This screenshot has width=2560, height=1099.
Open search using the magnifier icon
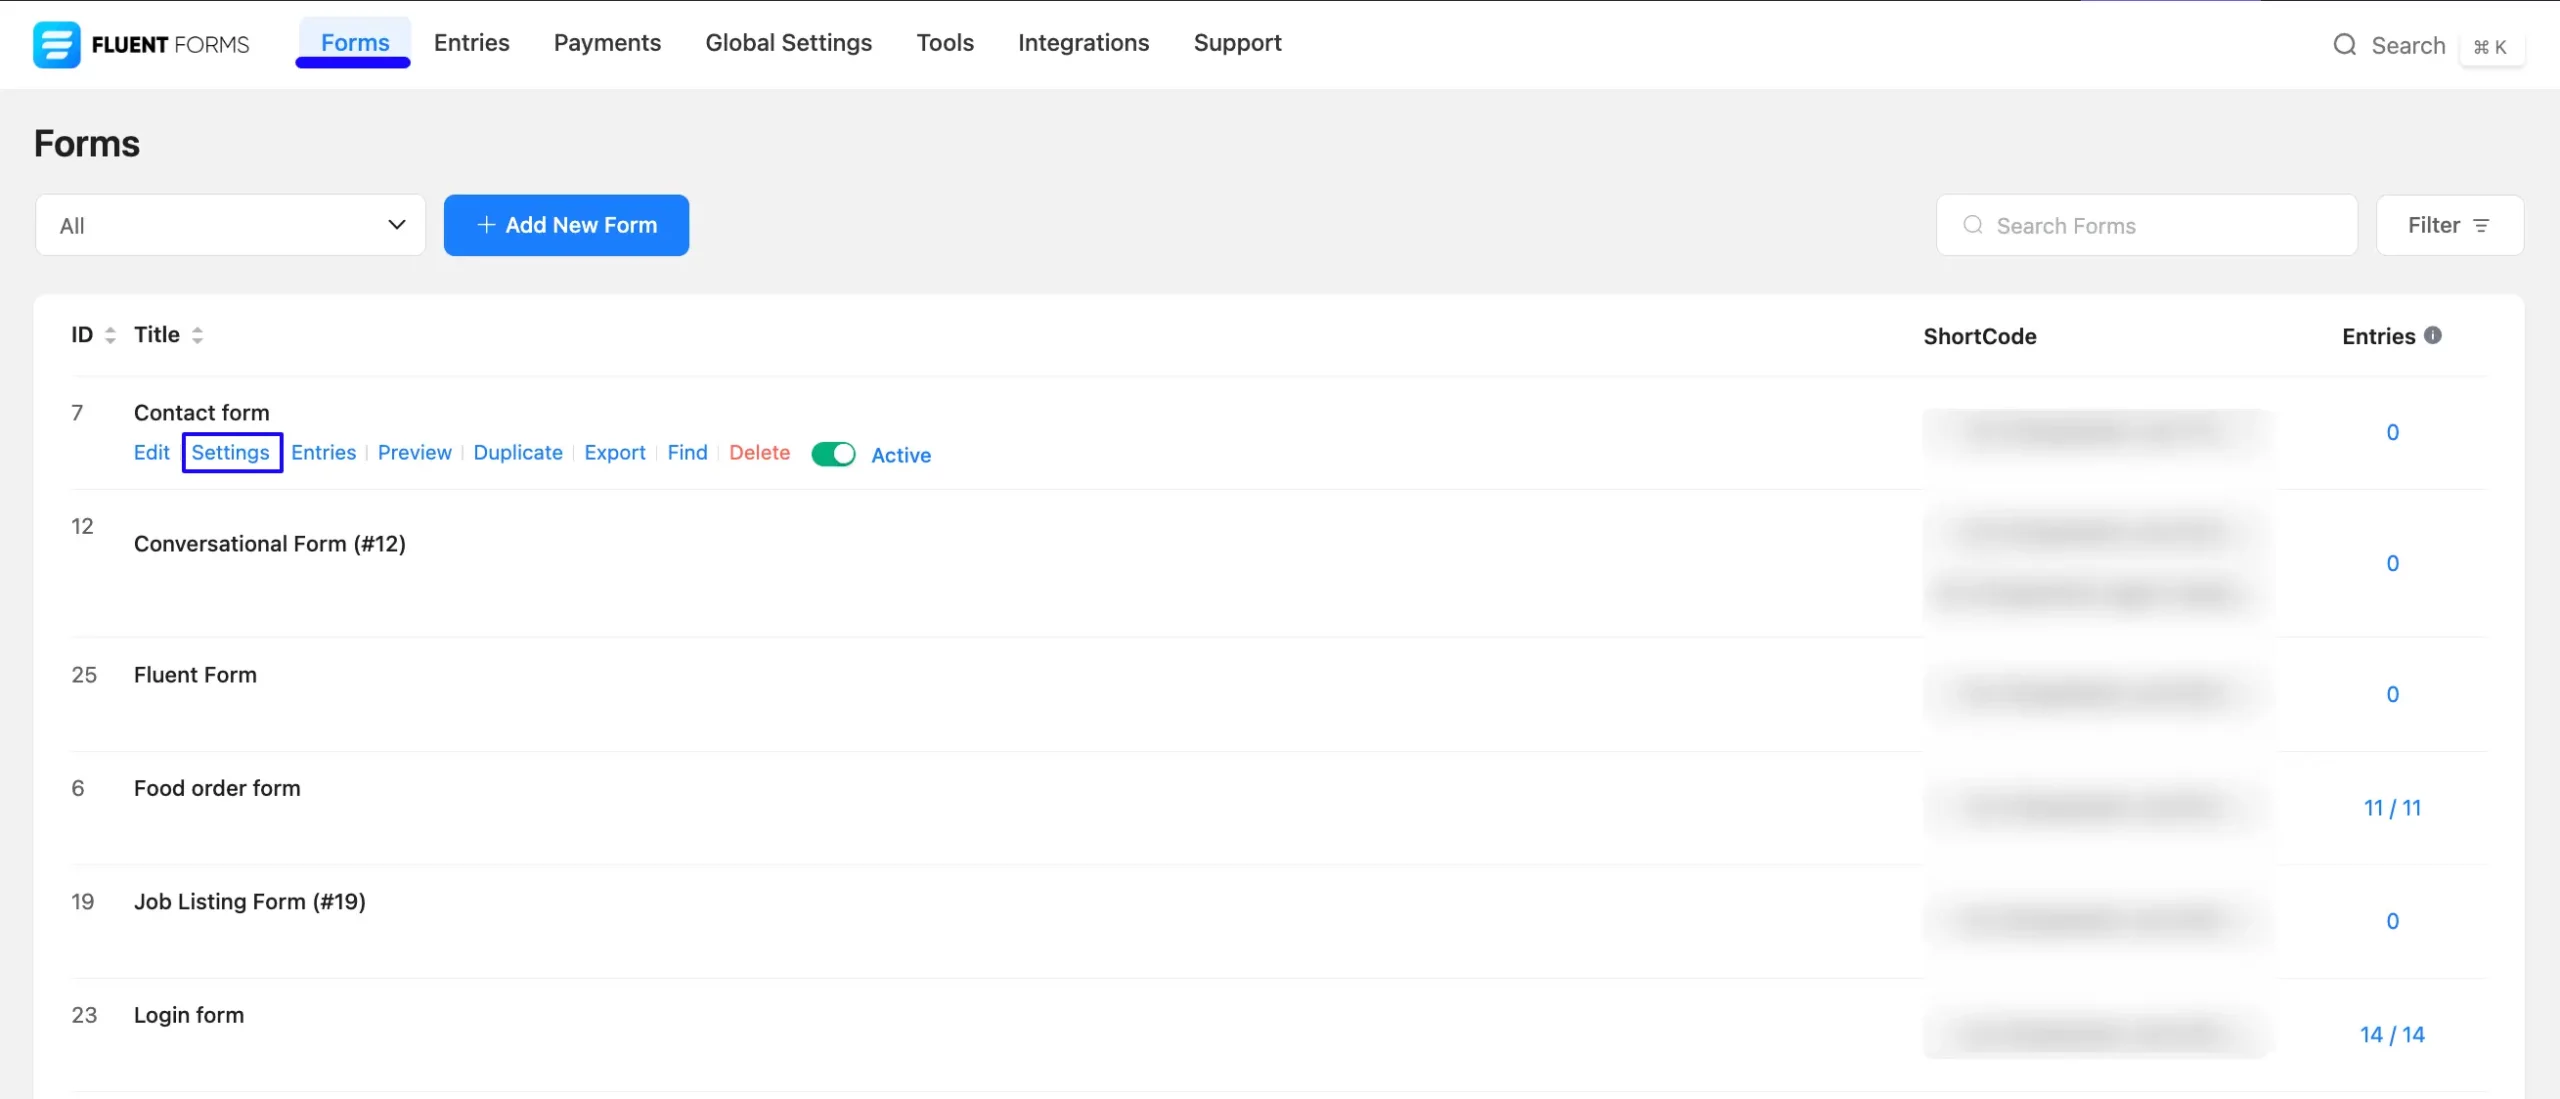pos(2345,45)
